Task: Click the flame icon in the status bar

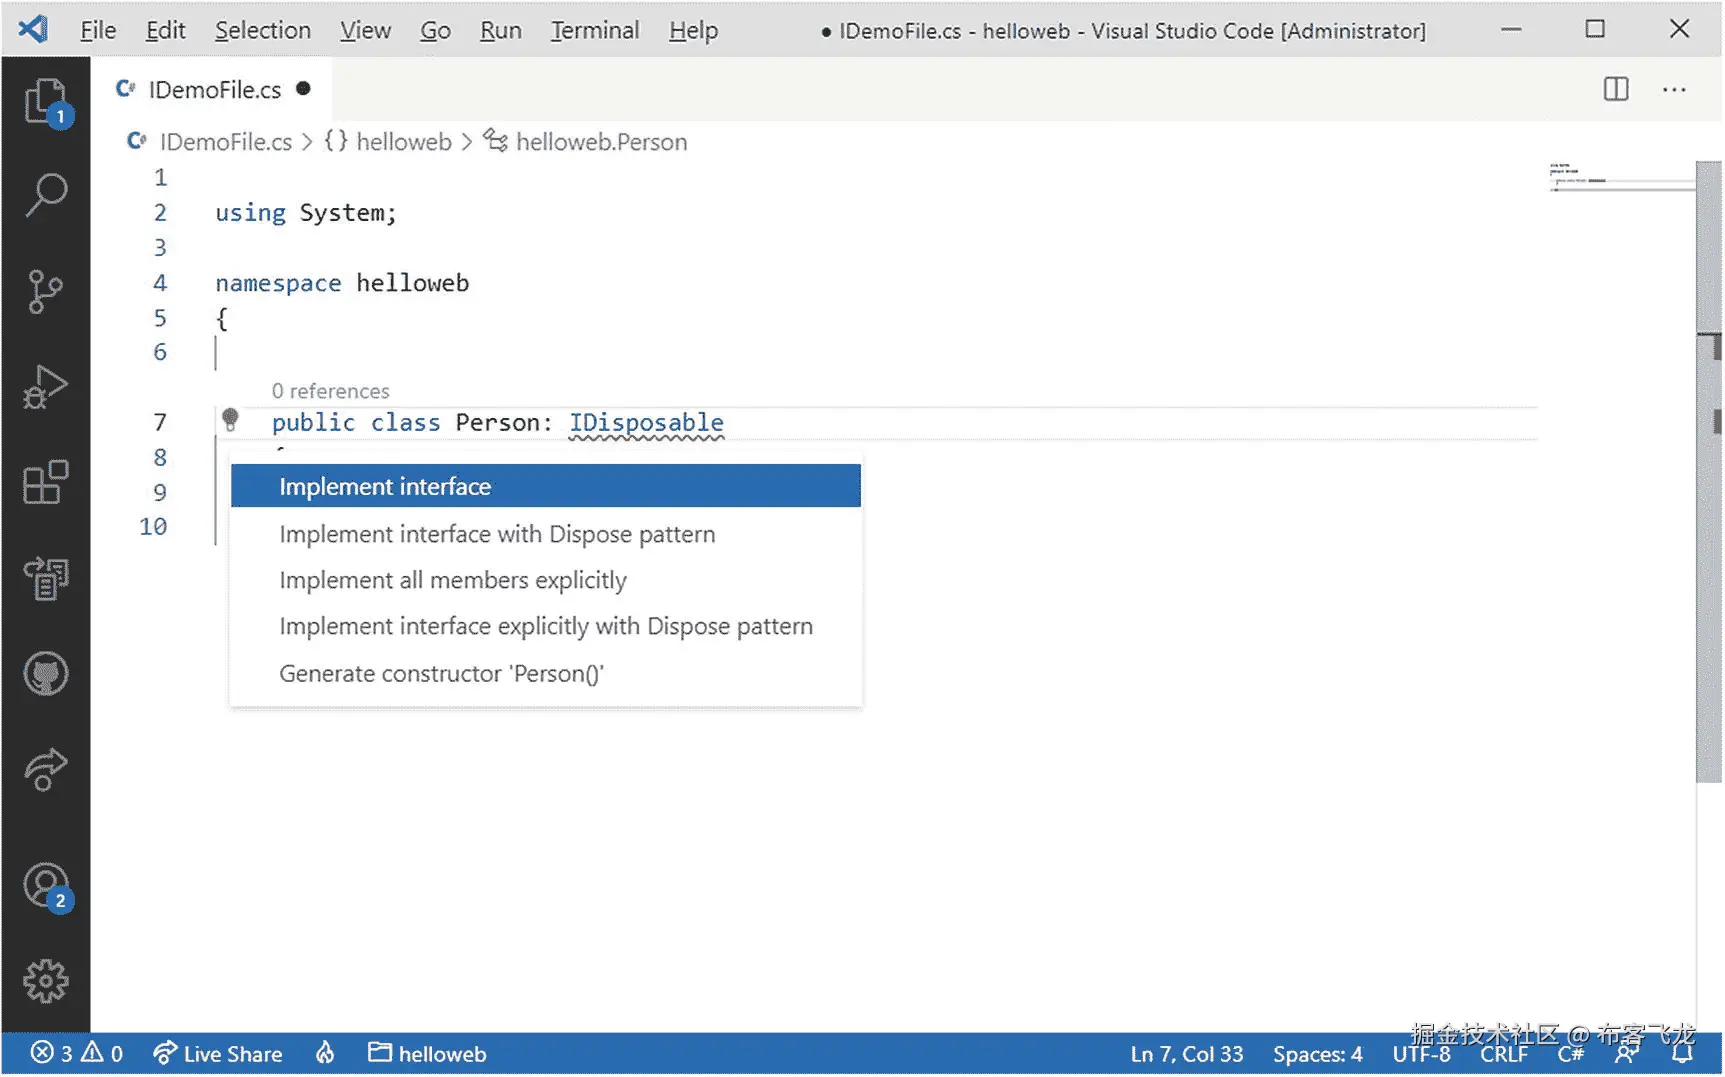Action: coord(325,1053)
